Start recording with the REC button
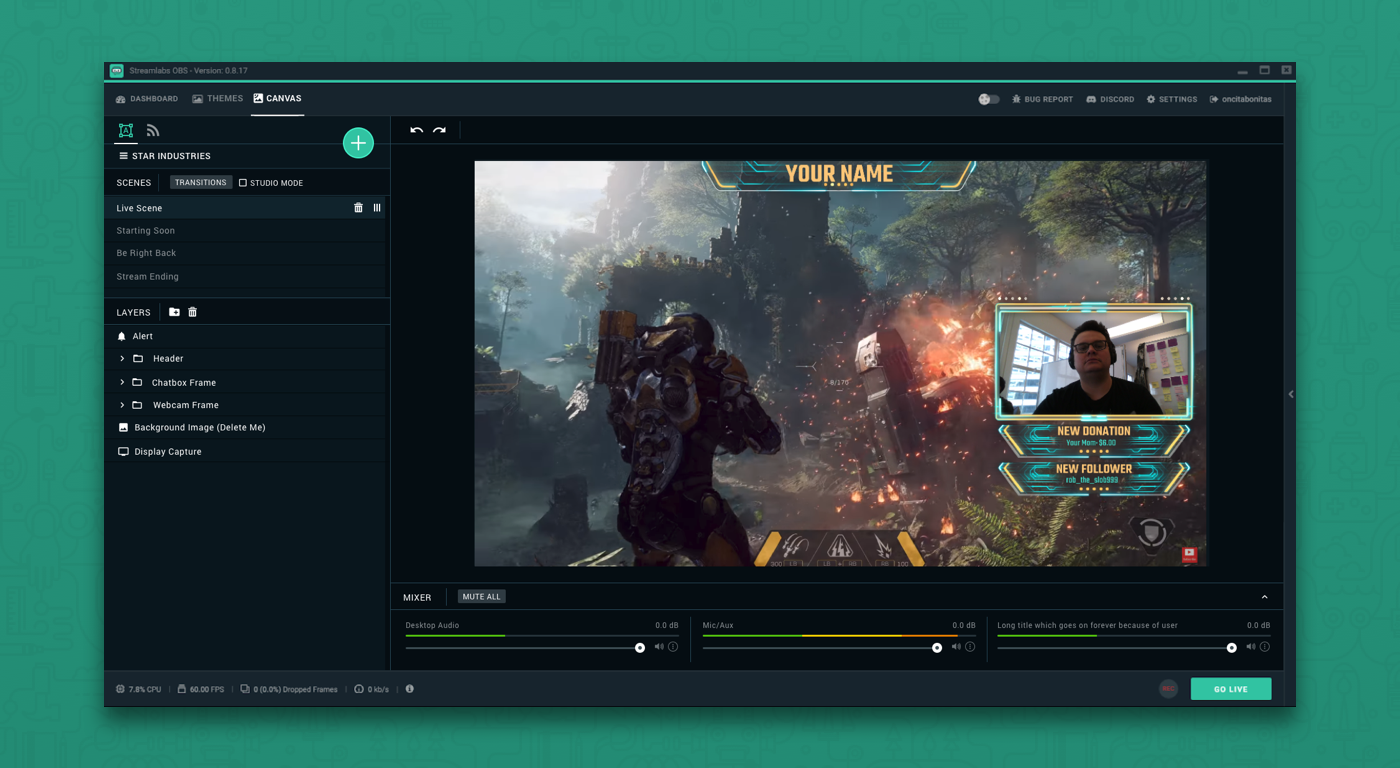This screenshot has height=768, width=1400. (1168, 689)
